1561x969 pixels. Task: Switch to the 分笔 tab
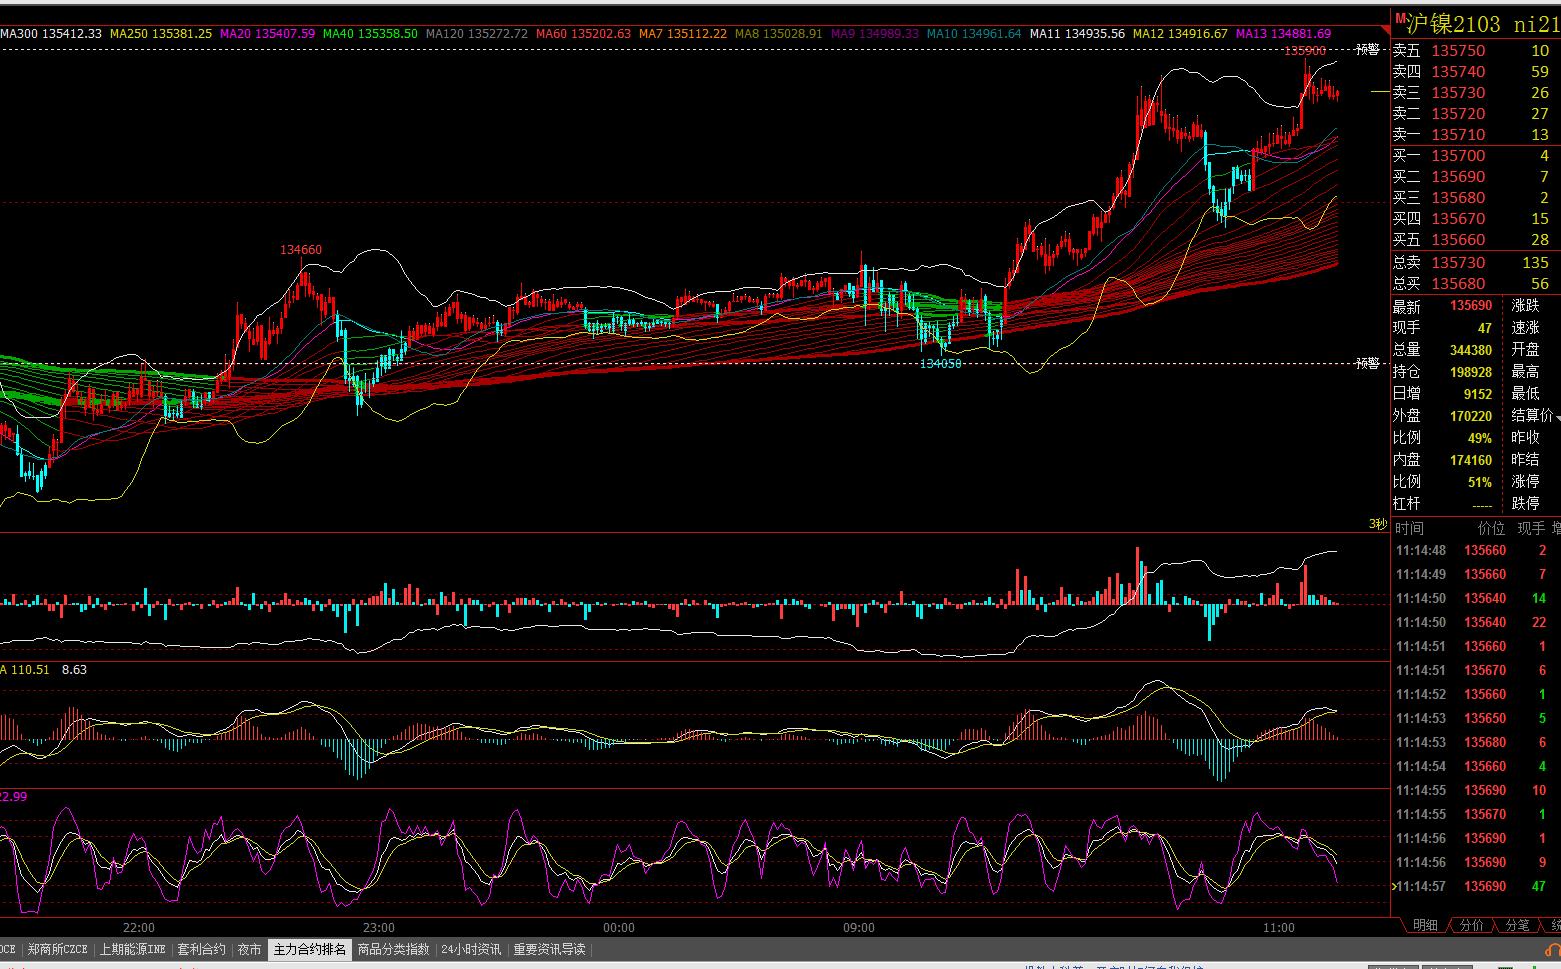pos(1517,925)
